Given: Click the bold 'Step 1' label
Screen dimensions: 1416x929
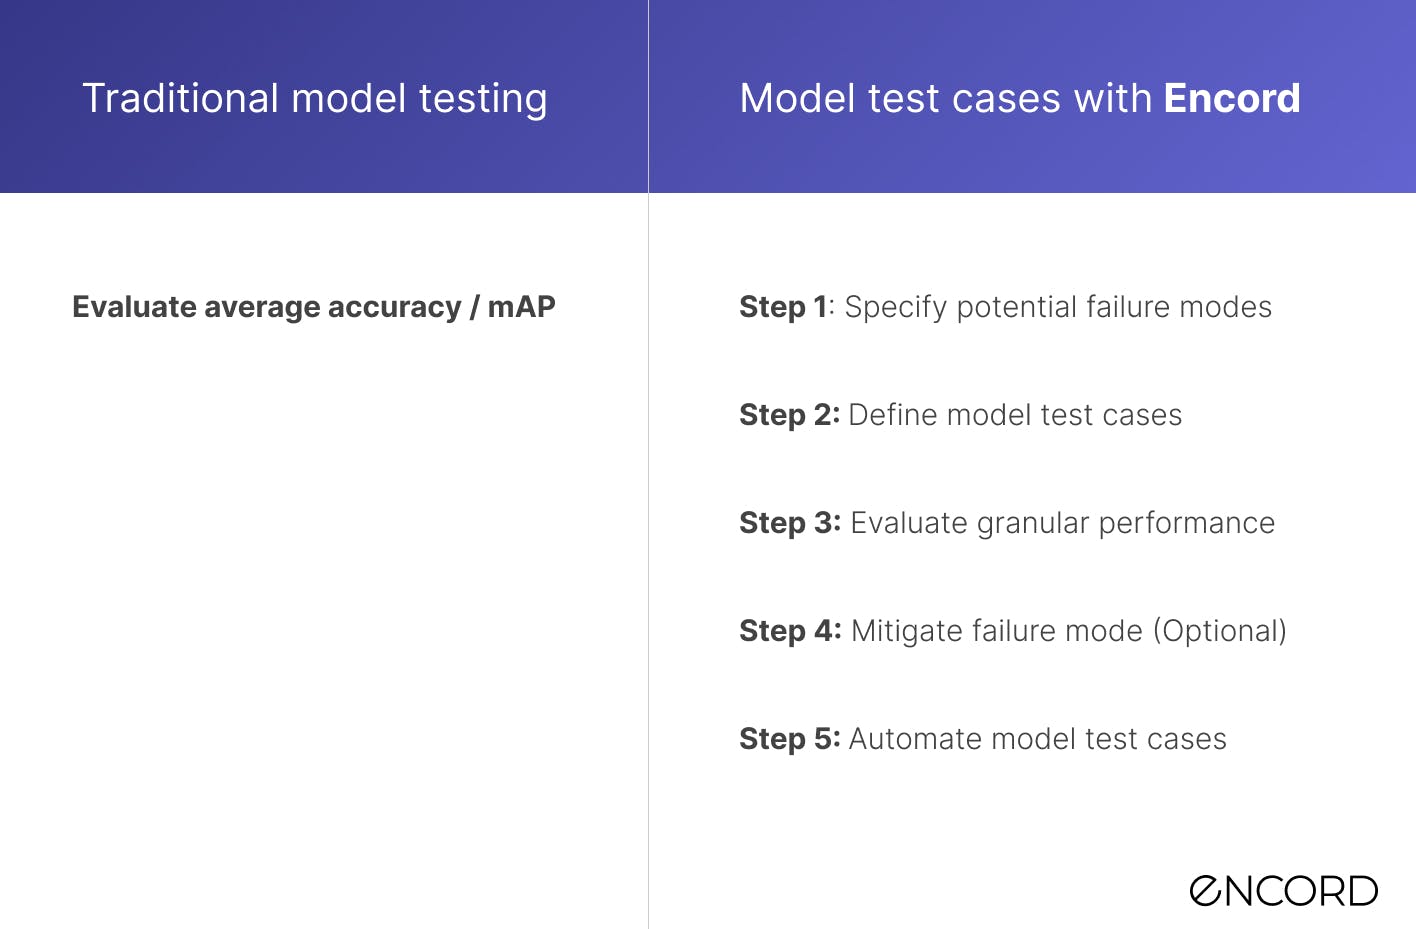Looking at the screenshot, I should coord(783,308).
